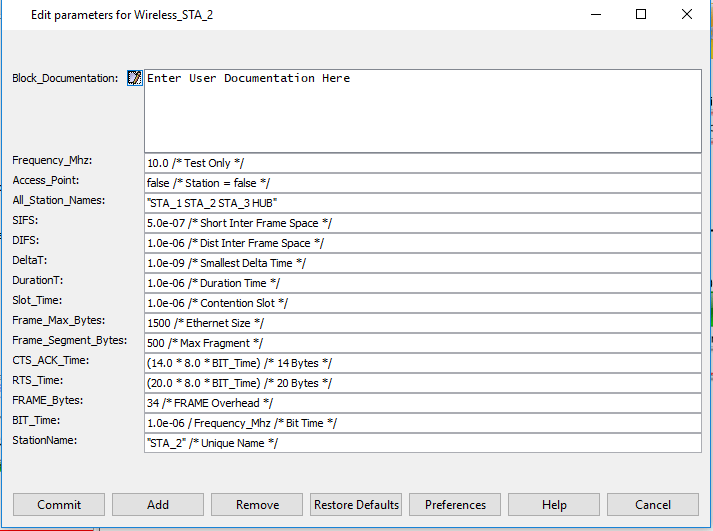713x531 pixels.
Task: Click the Remove button
Action: click(x=257, y=505)
